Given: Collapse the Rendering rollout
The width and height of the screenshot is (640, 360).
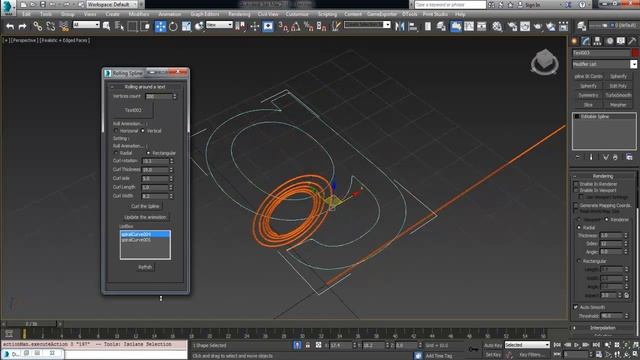Looking at the screenshot, I should [x=603, y=176].
